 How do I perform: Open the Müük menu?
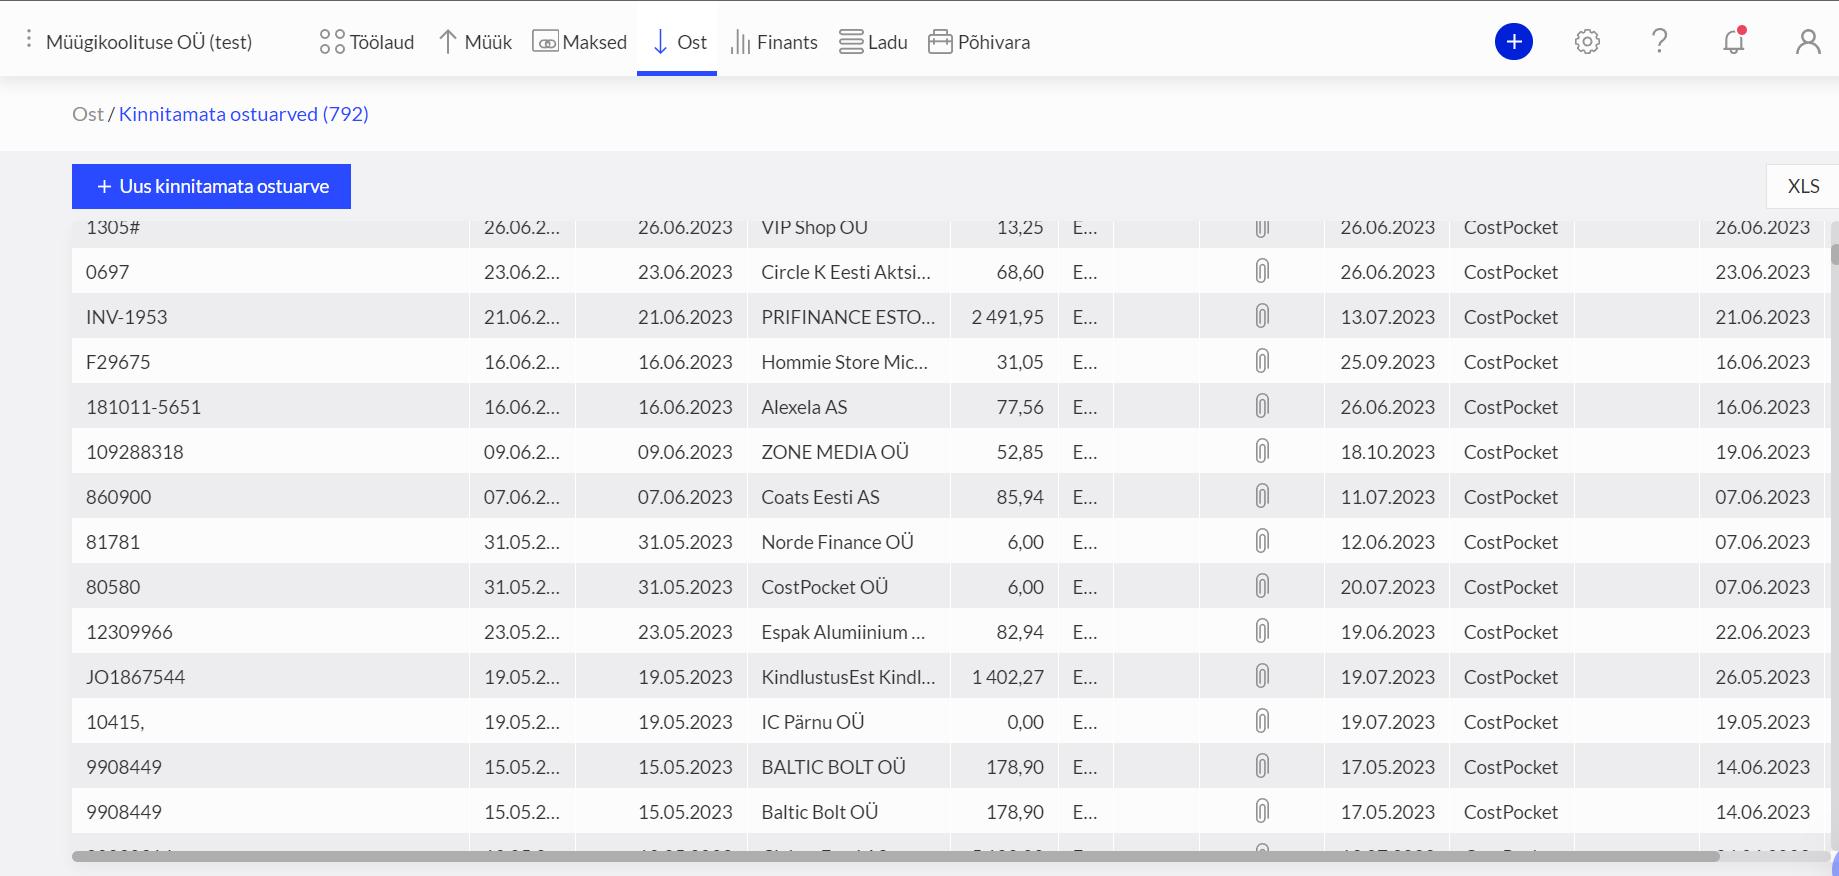tap(475, 42)
